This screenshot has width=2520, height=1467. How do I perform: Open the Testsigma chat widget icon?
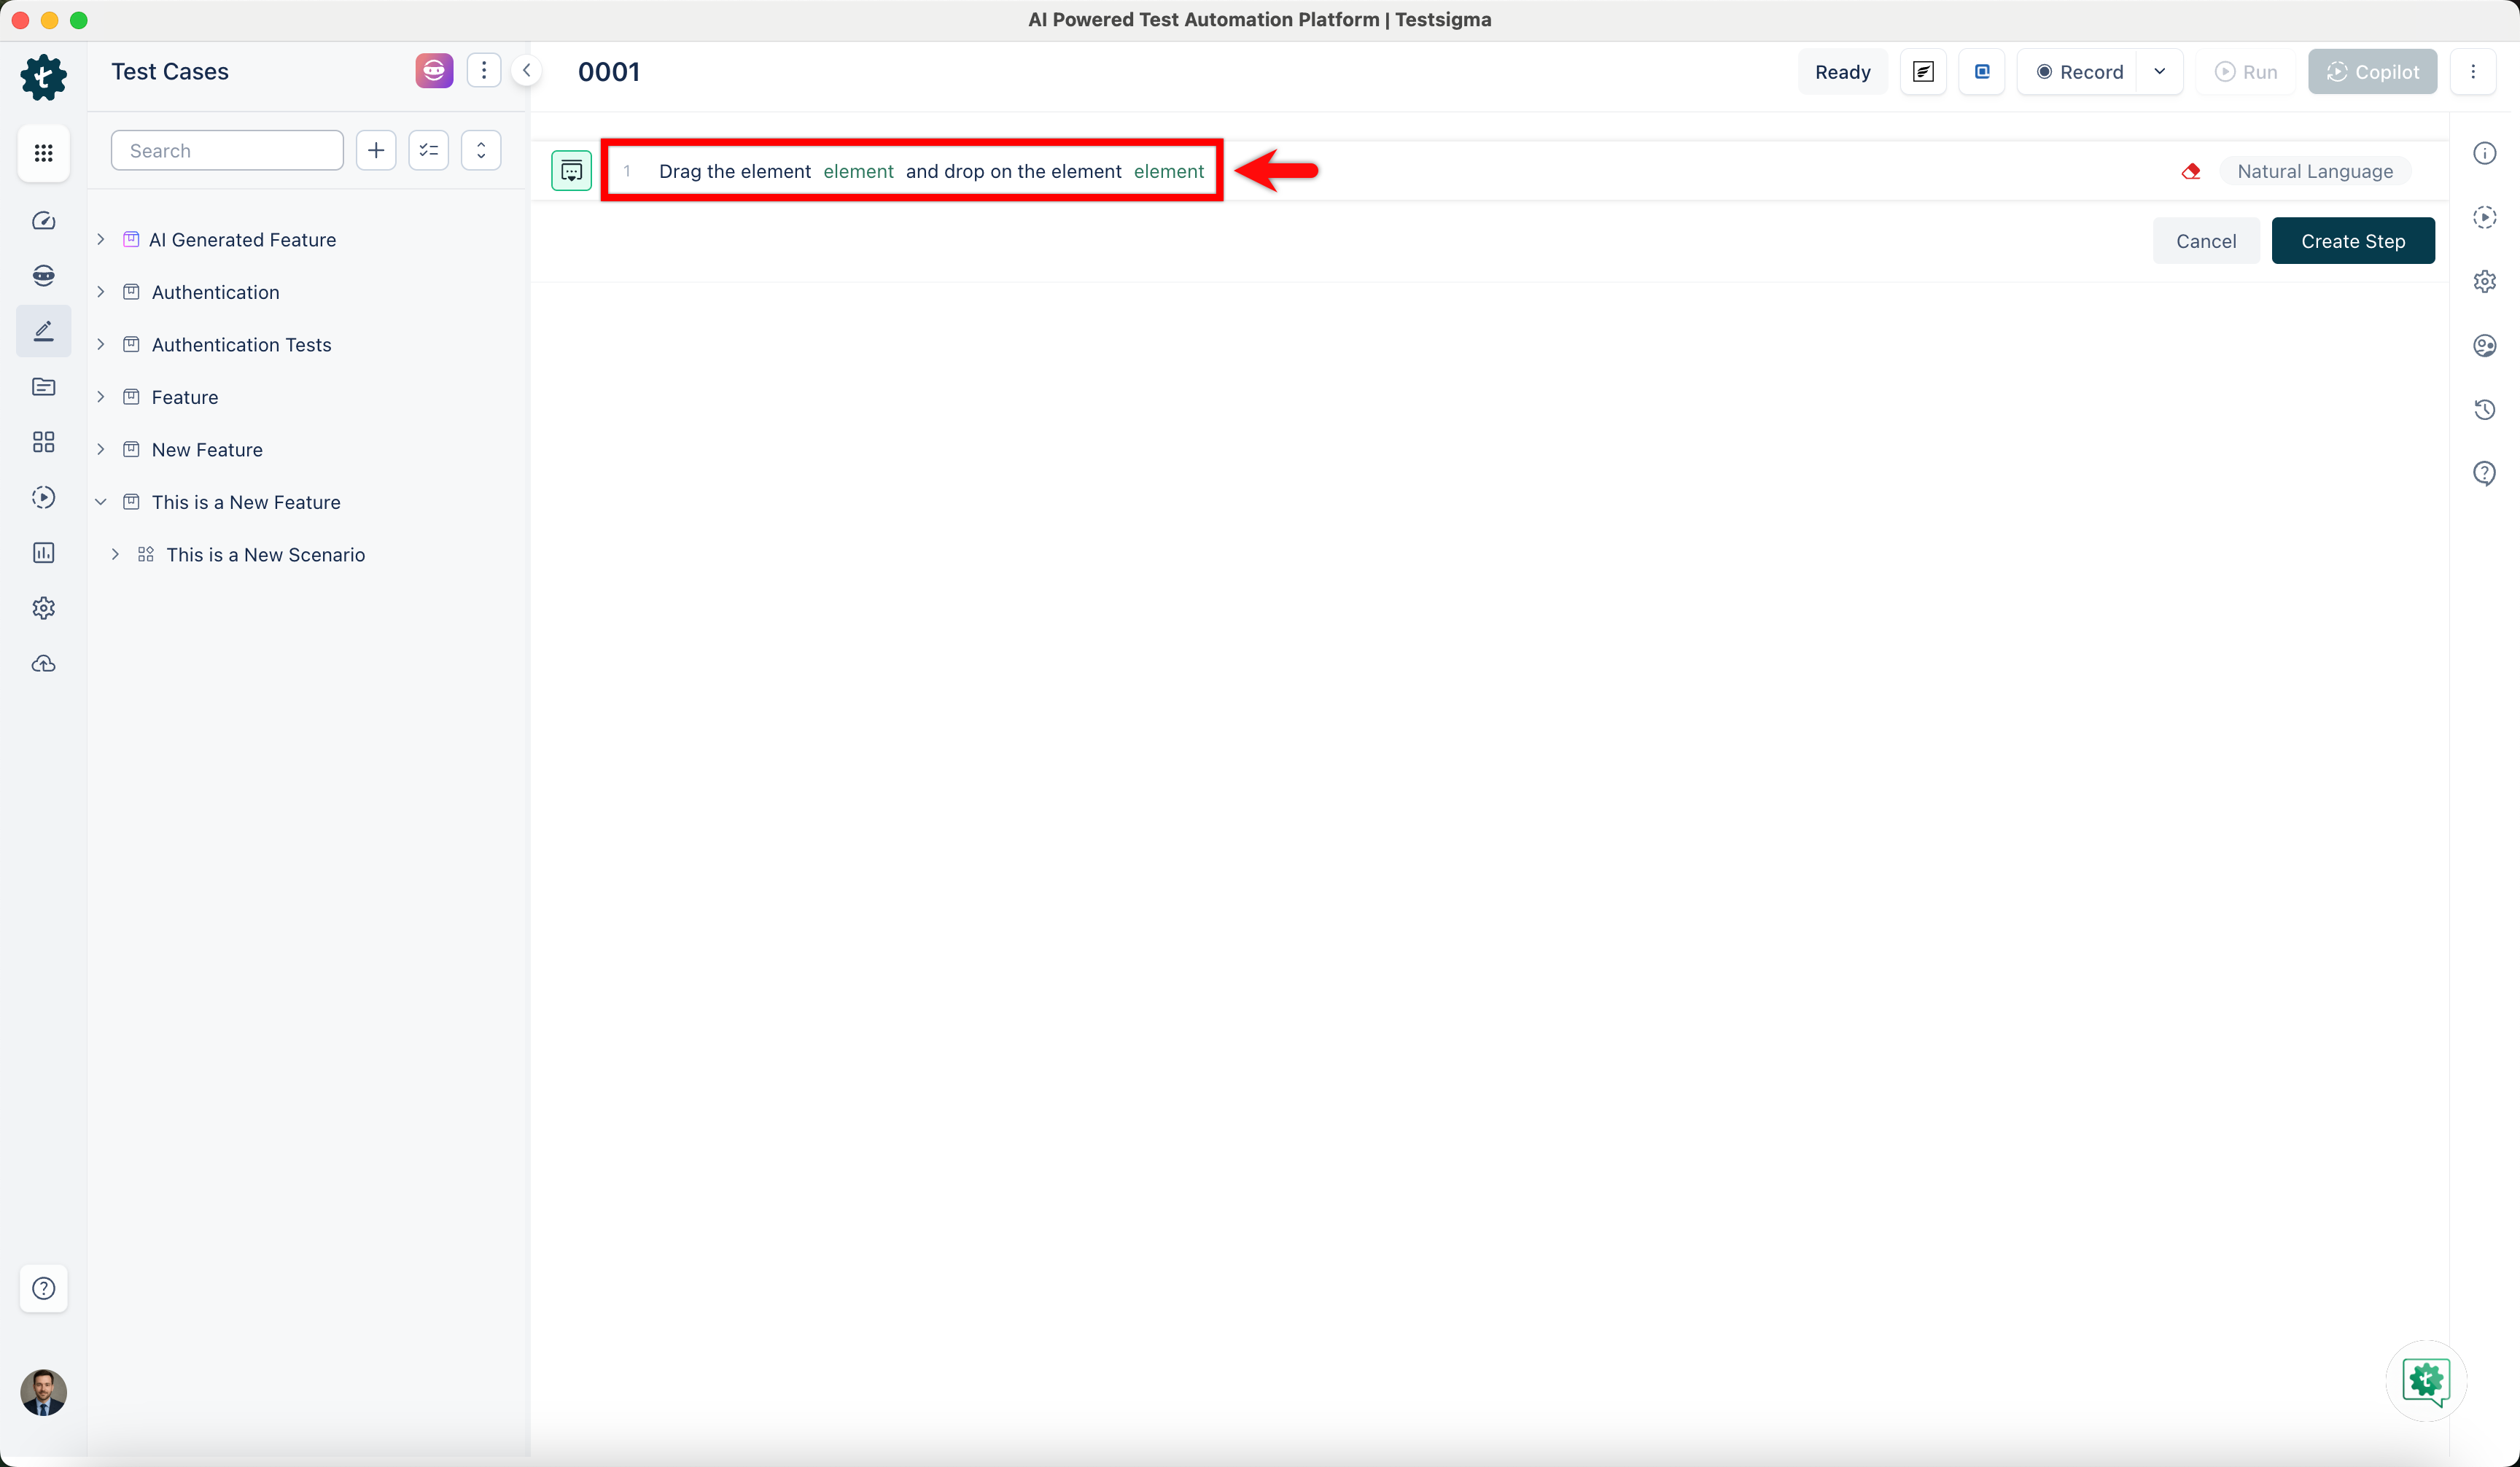pos(2426,1381)
